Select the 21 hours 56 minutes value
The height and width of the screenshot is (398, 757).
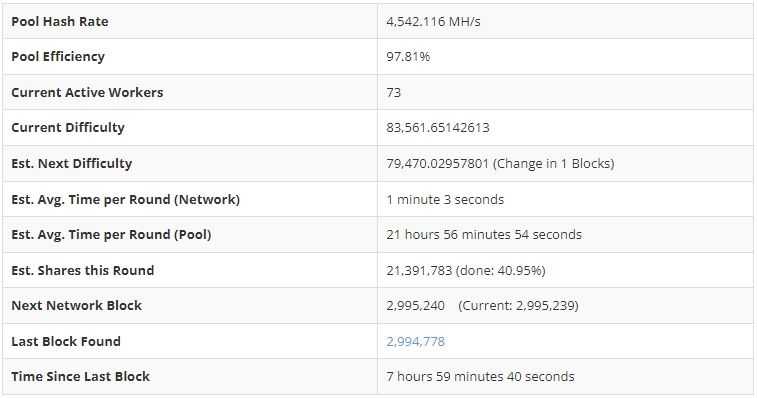pyautogui.click(x=449, y=235)
